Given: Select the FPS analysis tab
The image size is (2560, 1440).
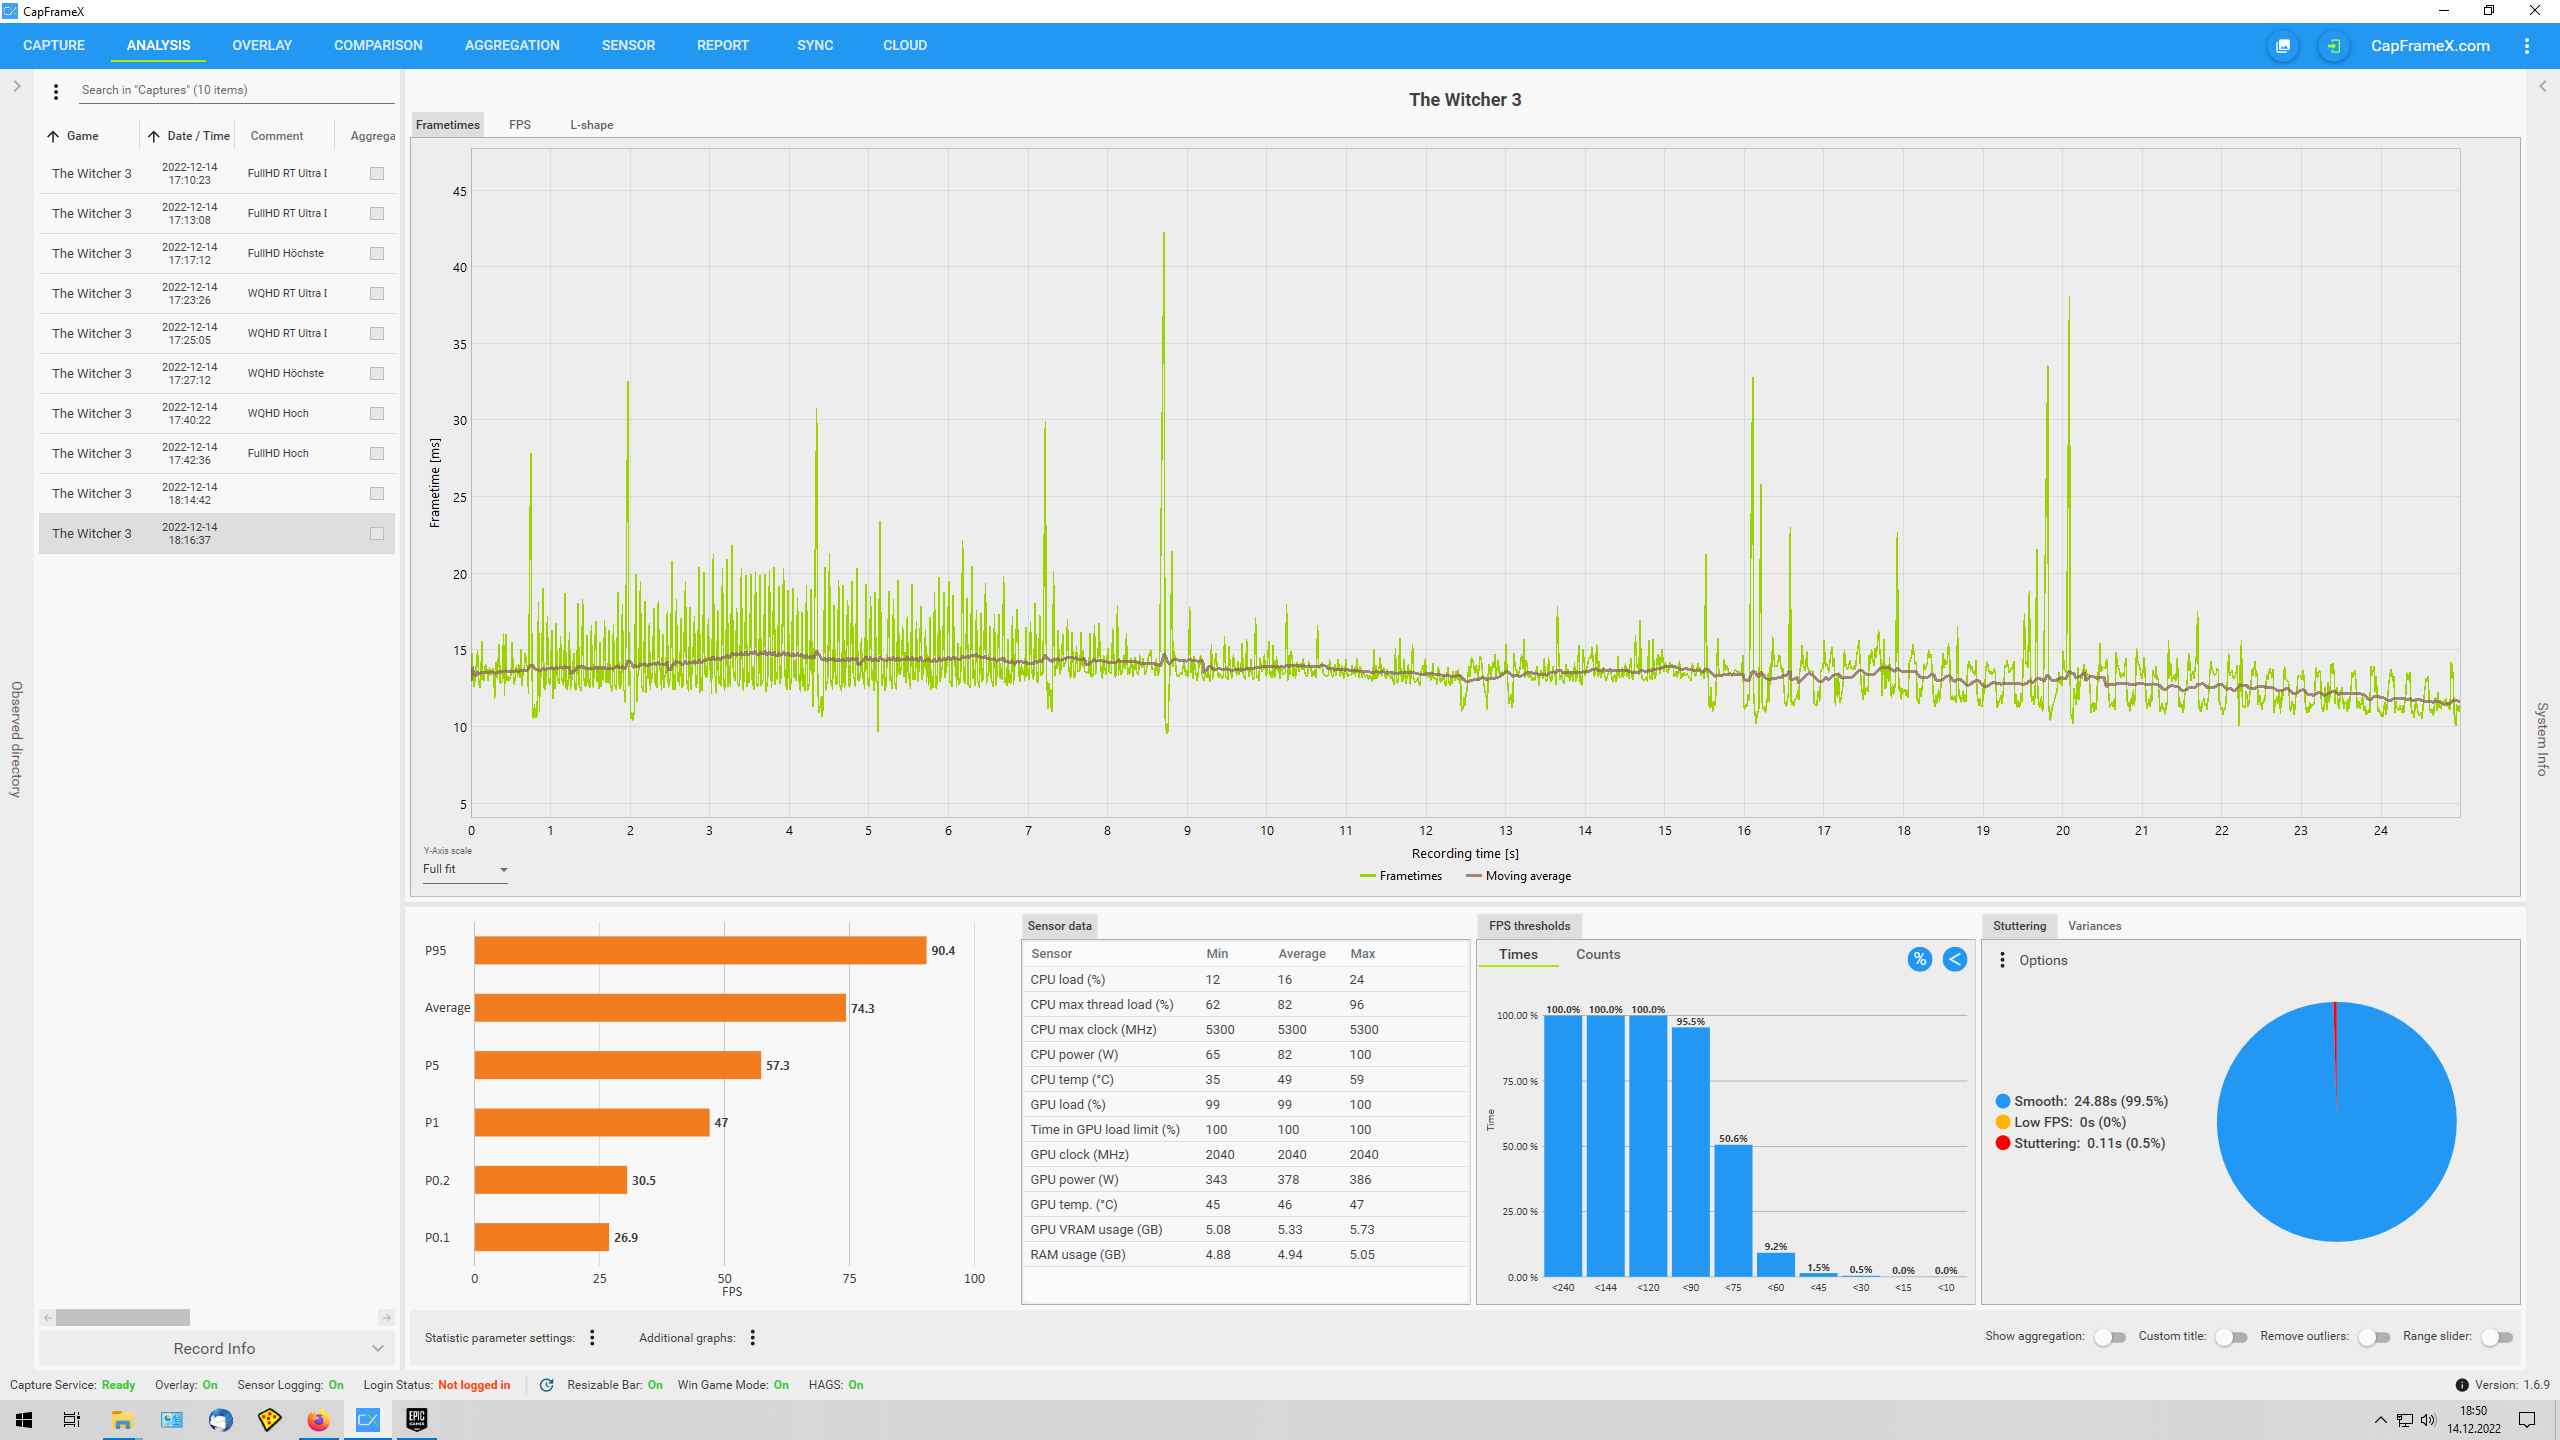Looking at the screenshot, I should tap(520, 125).
